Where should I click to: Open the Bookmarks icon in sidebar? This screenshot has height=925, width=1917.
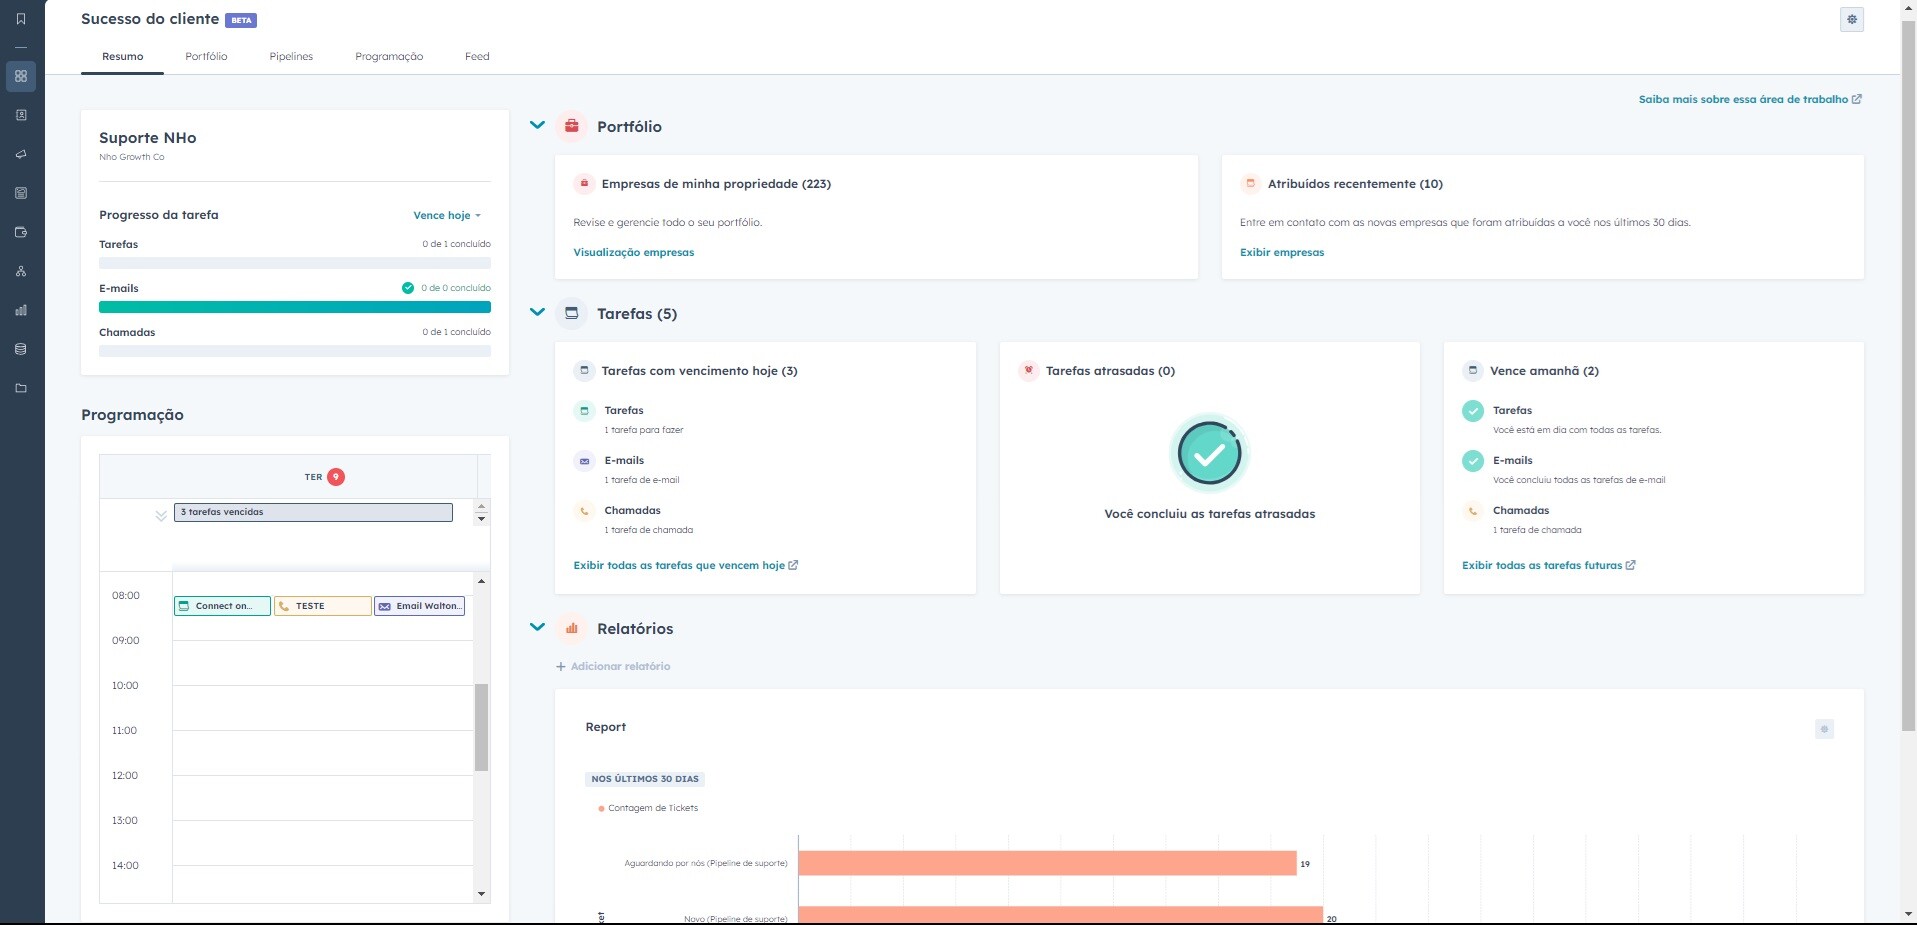(x=21, y=19)
